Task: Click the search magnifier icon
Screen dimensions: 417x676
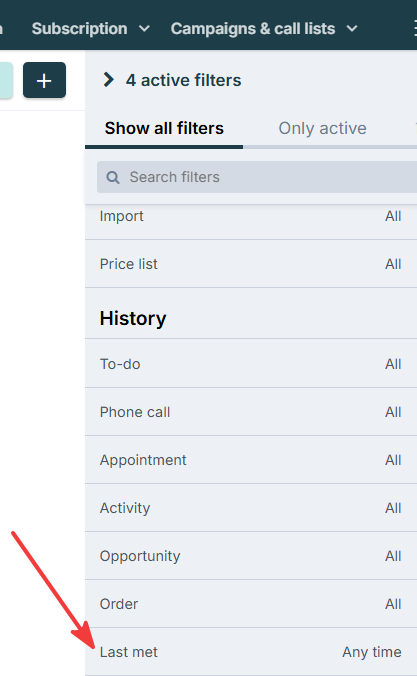Action: pyautogui.click(x=113, y=177)
